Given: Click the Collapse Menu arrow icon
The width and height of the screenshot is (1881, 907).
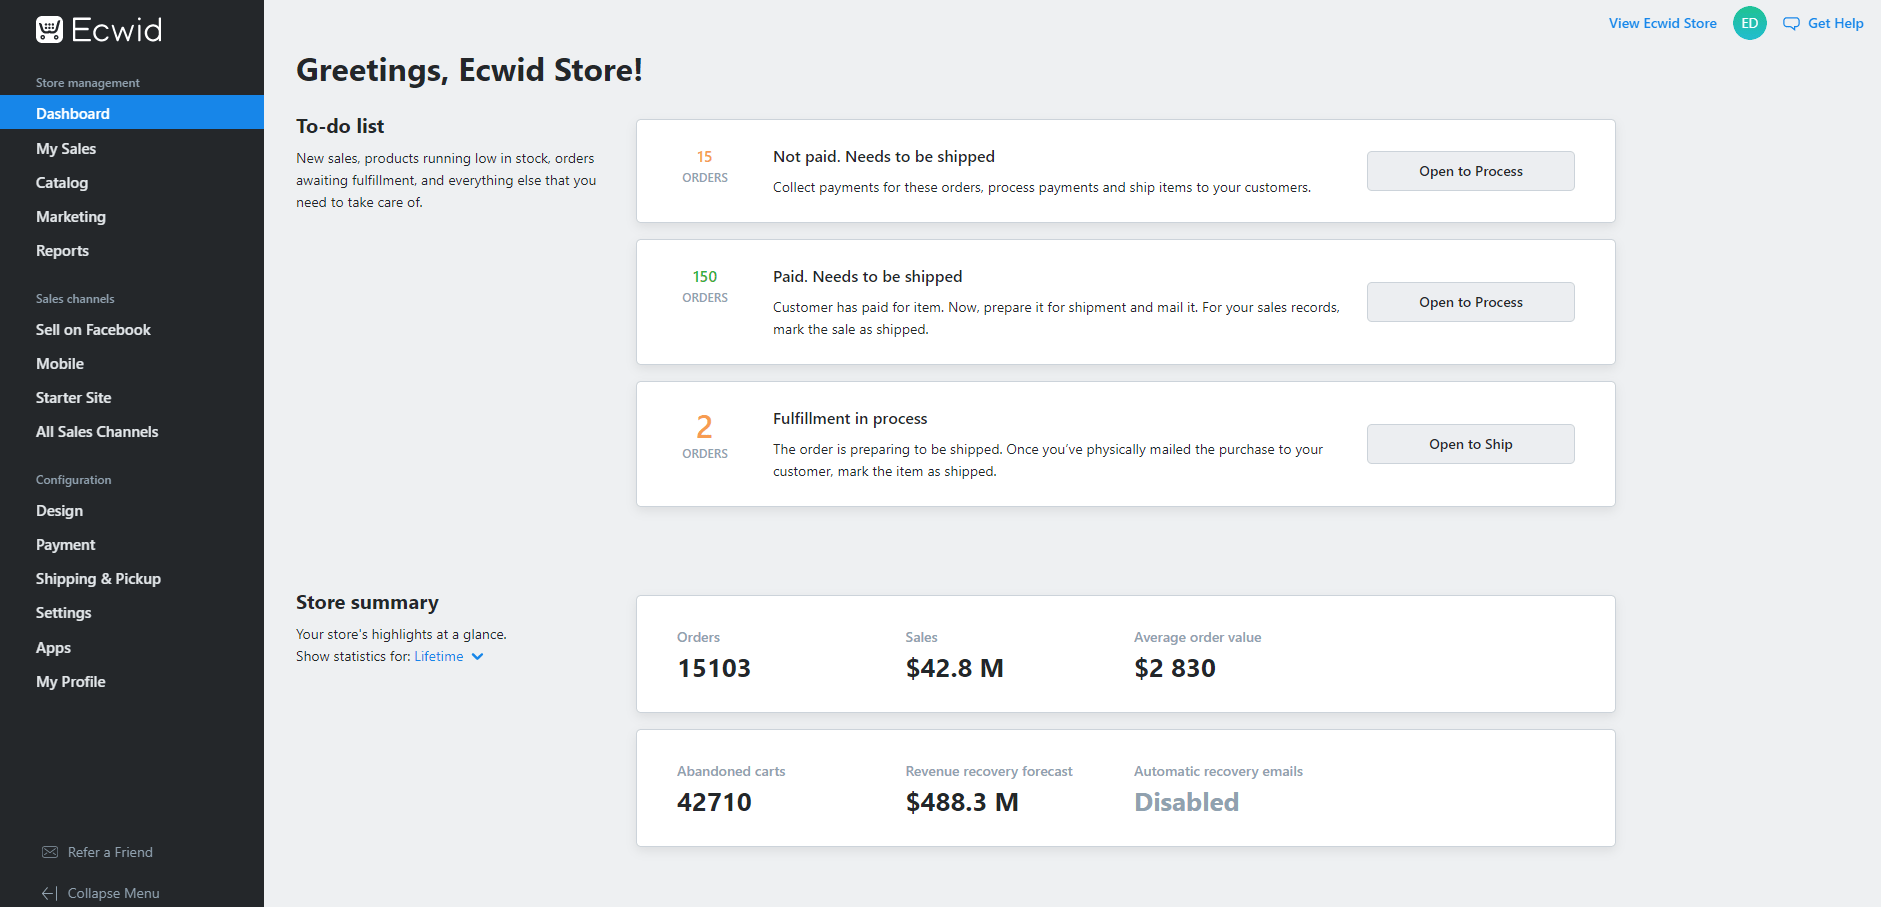Looking at the screenshot, I should click(49, 893).
